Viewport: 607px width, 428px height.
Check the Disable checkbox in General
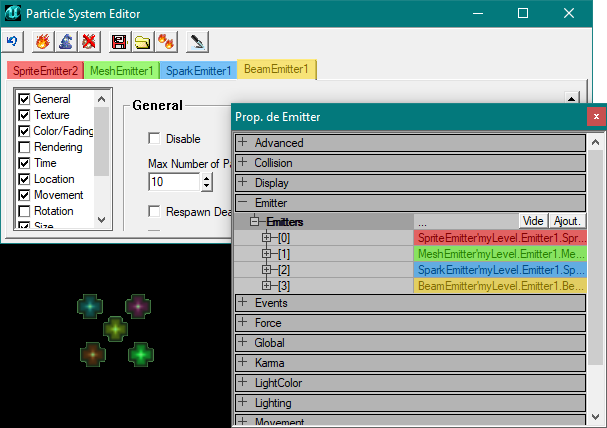(x=154, y=139)
